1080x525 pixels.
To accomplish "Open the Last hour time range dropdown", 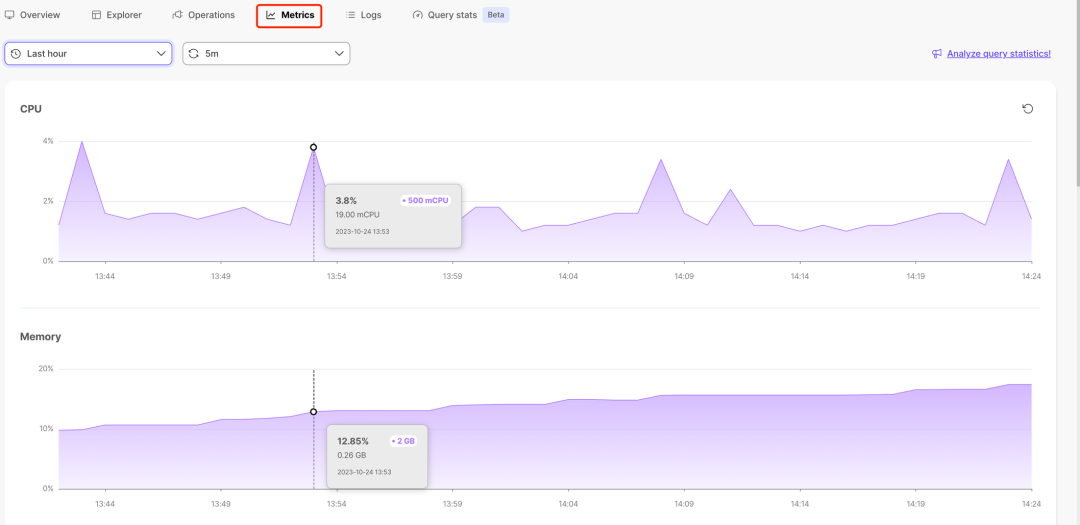I will point(88,53).
